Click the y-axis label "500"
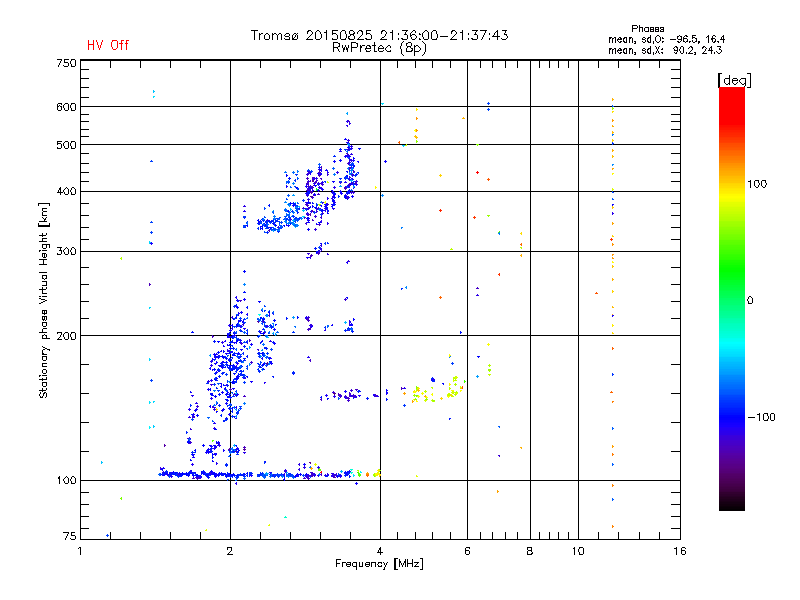Screen dimensions: 800x600 [66, 145]
